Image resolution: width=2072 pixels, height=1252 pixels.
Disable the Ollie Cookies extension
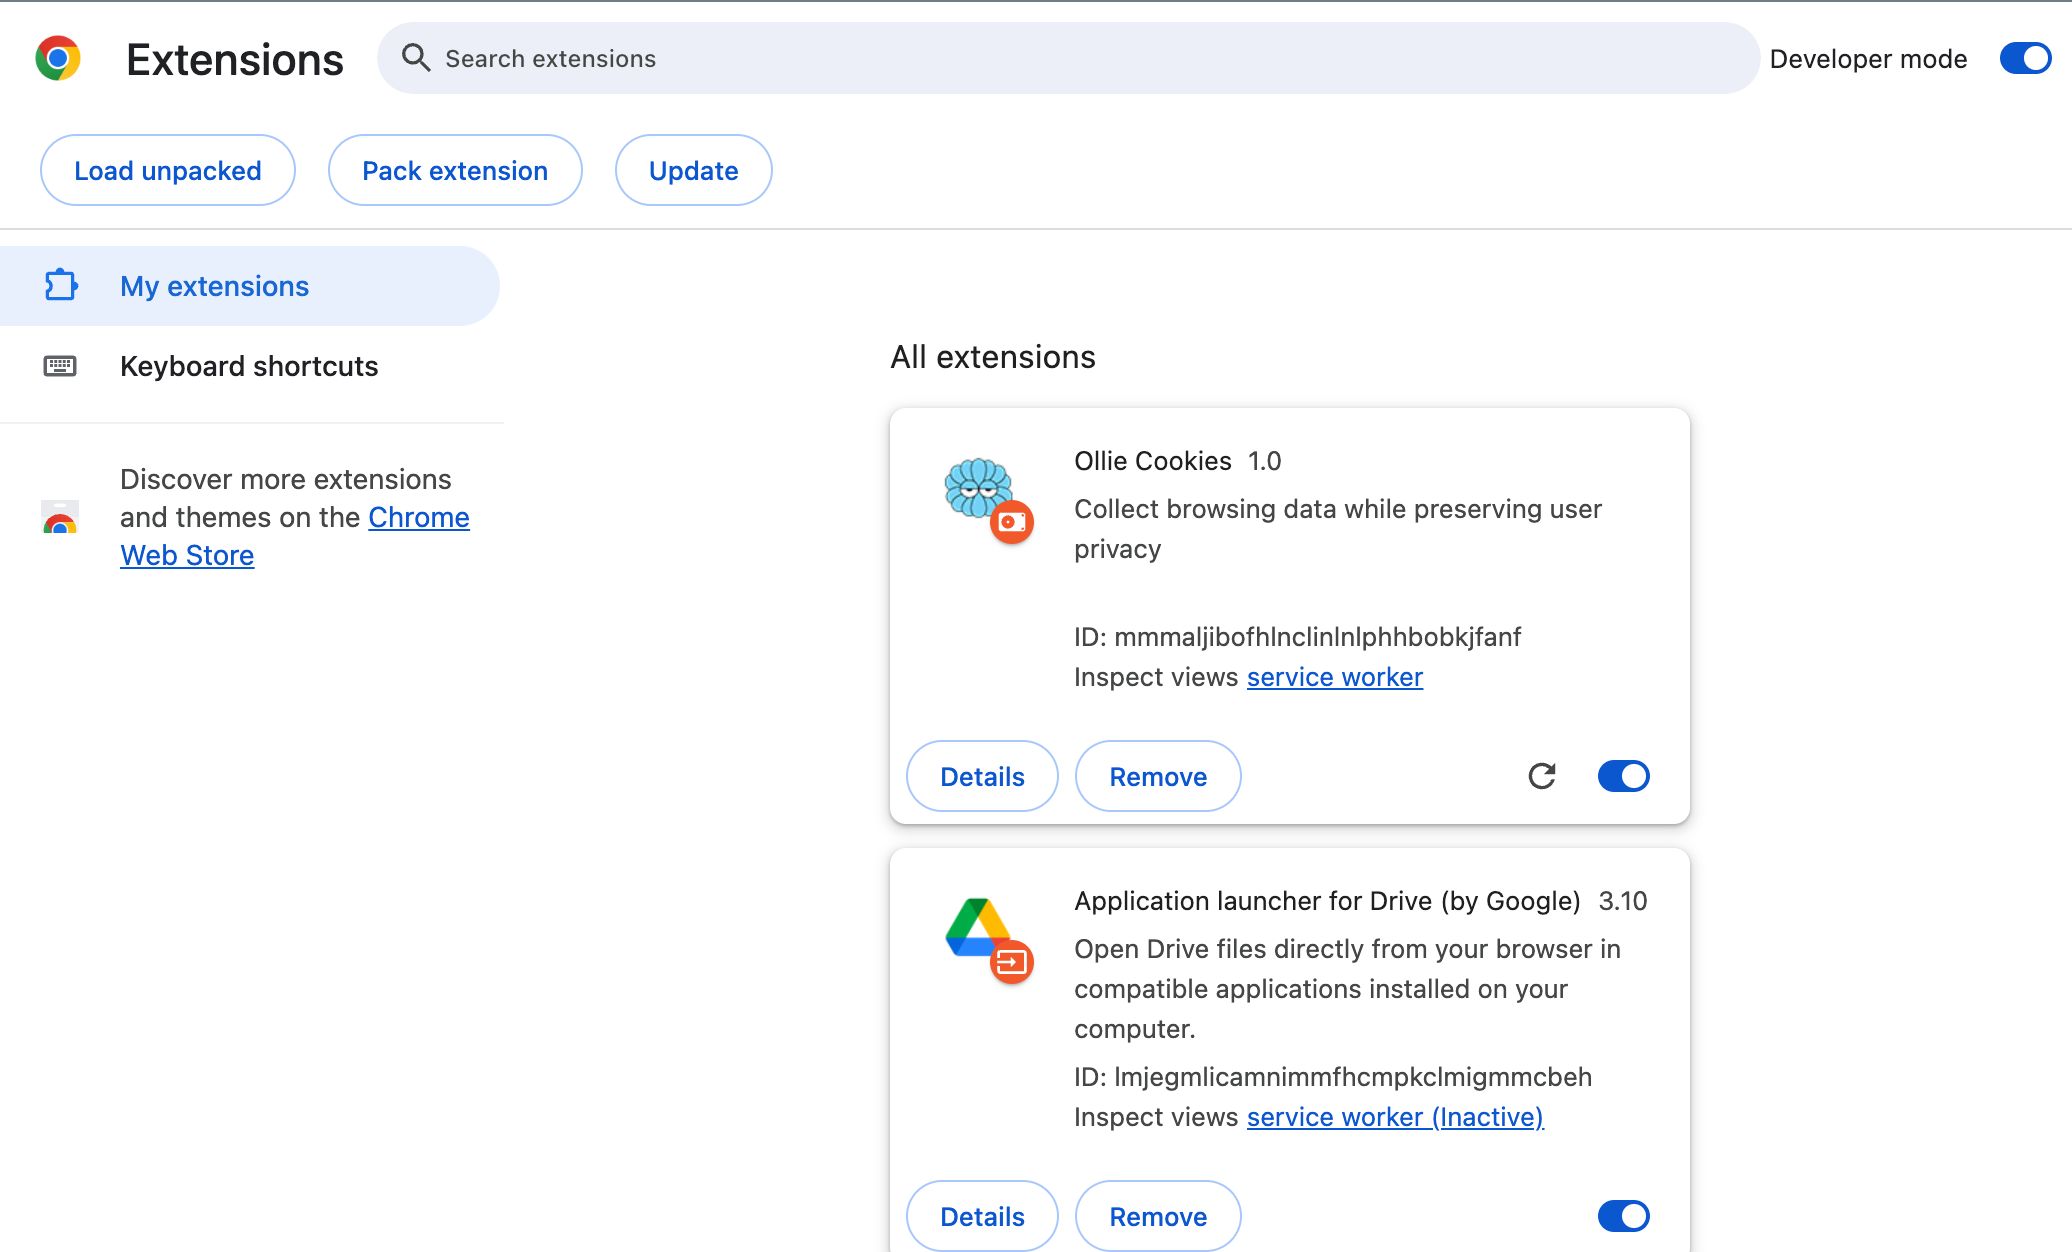1624,776
